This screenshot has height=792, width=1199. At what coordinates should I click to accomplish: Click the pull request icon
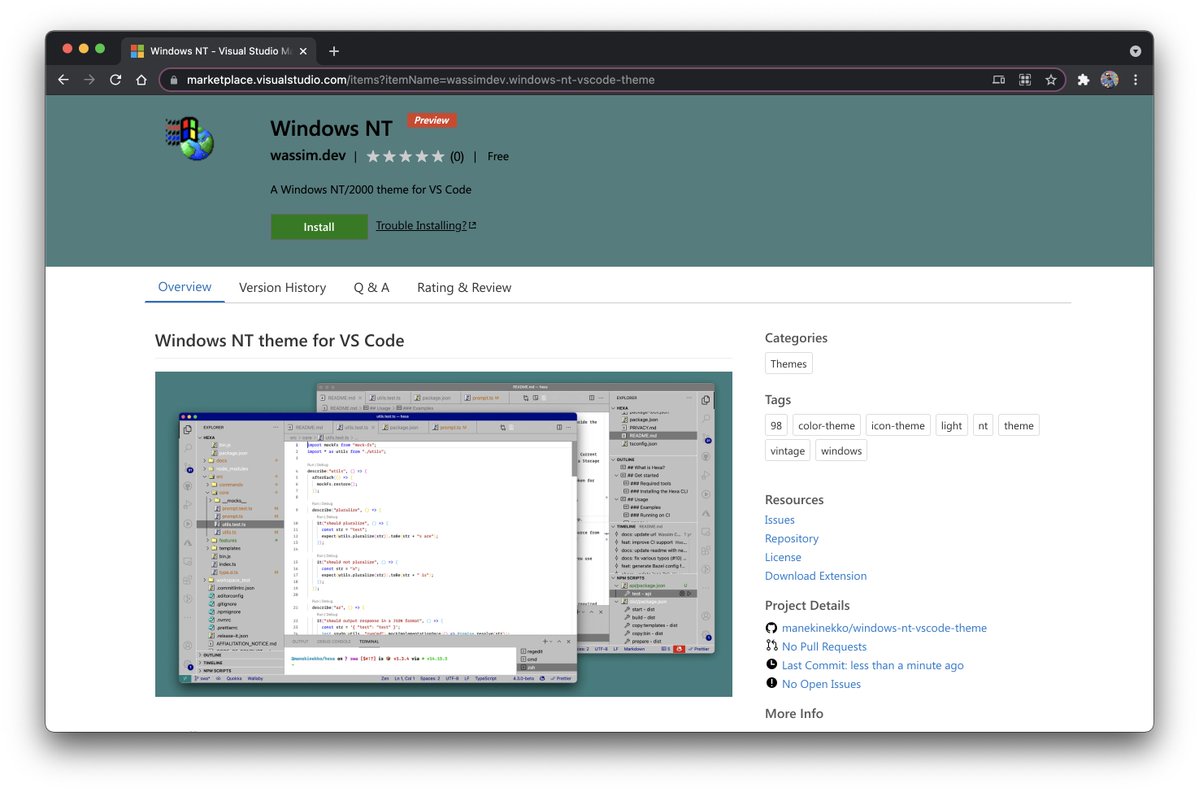[x=772, y=646]
